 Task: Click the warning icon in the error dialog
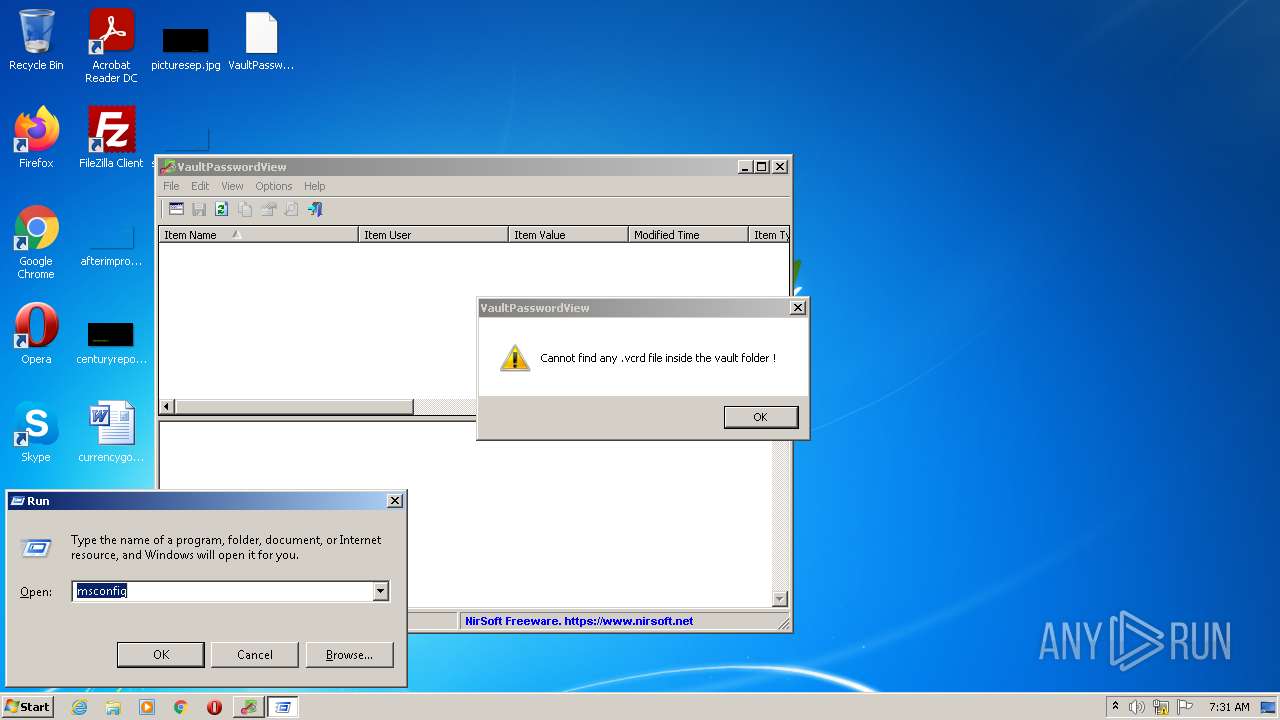514,358
